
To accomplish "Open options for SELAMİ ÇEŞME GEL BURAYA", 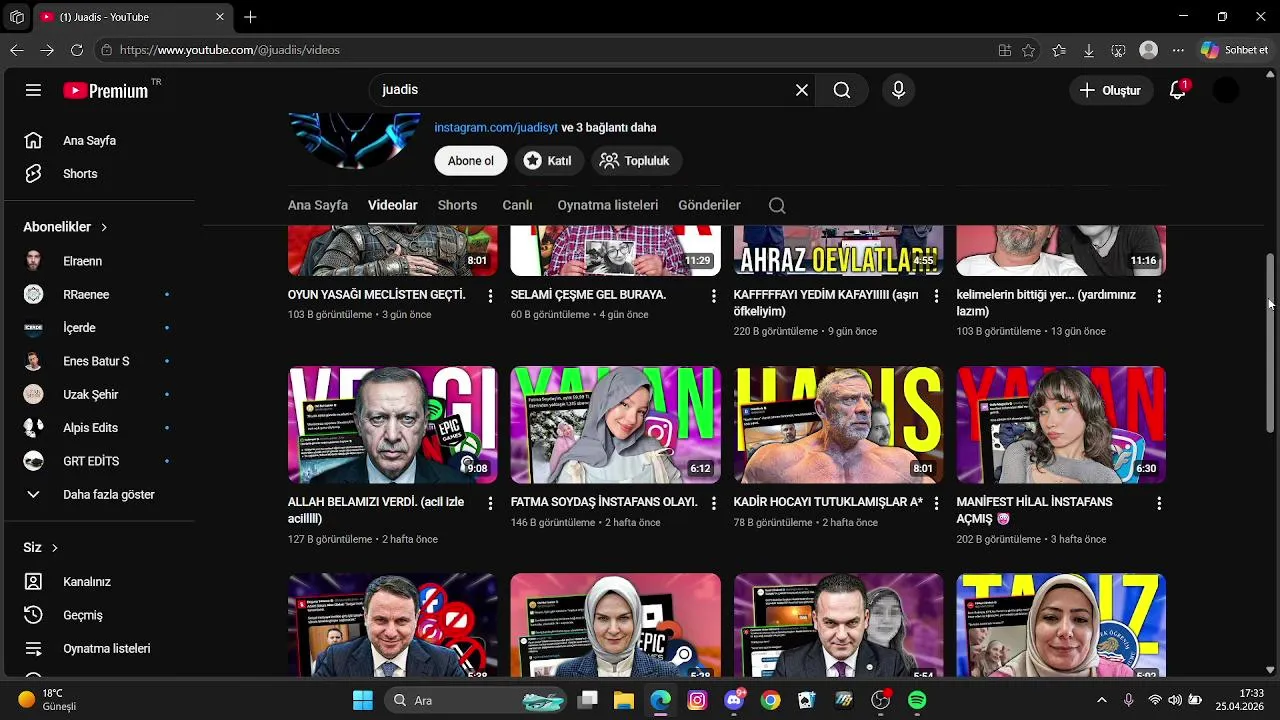I will coord(713,296).
